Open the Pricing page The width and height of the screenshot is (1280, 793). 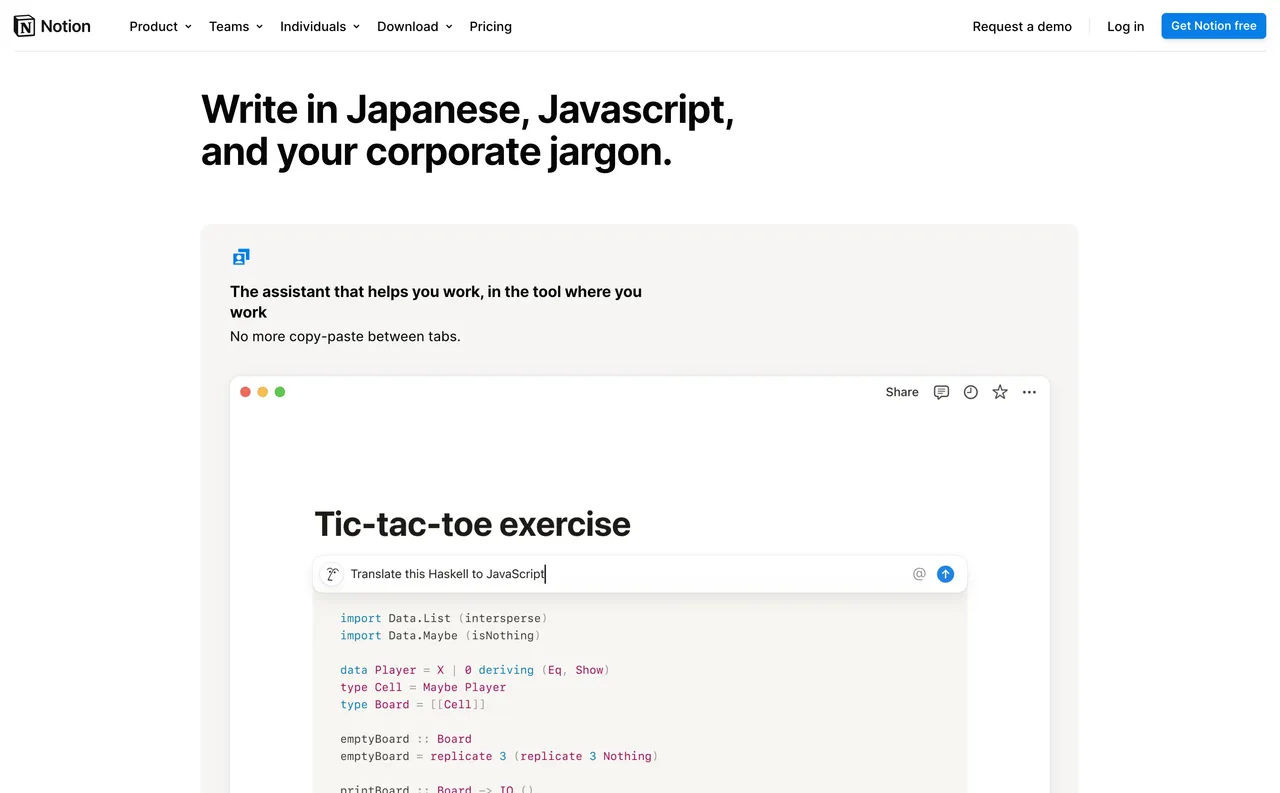pos(490,26)
